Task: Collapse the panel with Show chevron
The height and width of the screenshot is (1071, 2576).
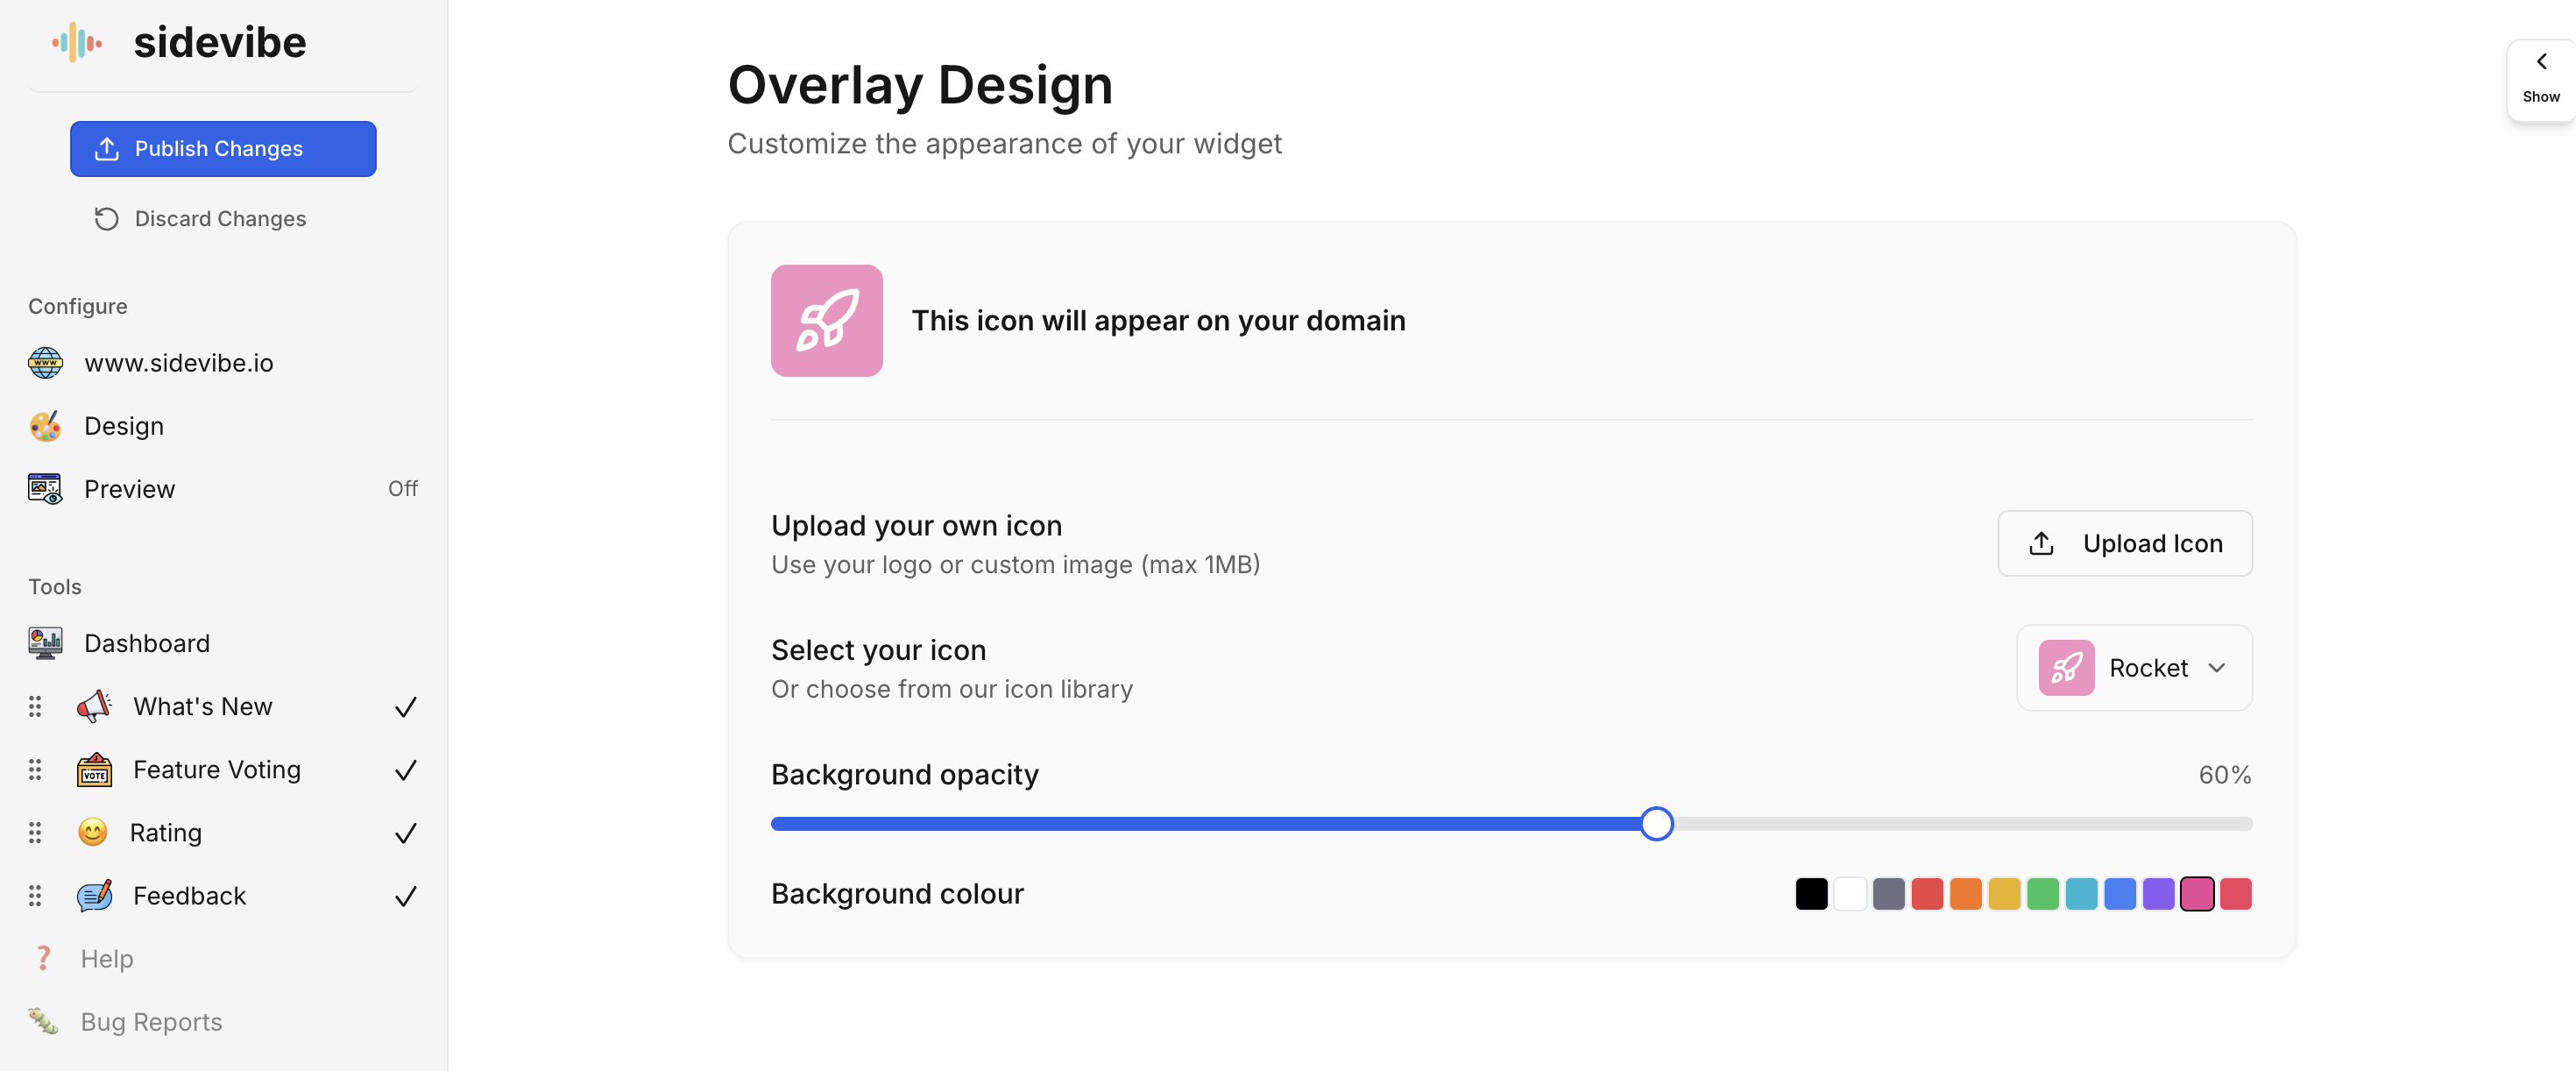Action: click(2541, 78)
